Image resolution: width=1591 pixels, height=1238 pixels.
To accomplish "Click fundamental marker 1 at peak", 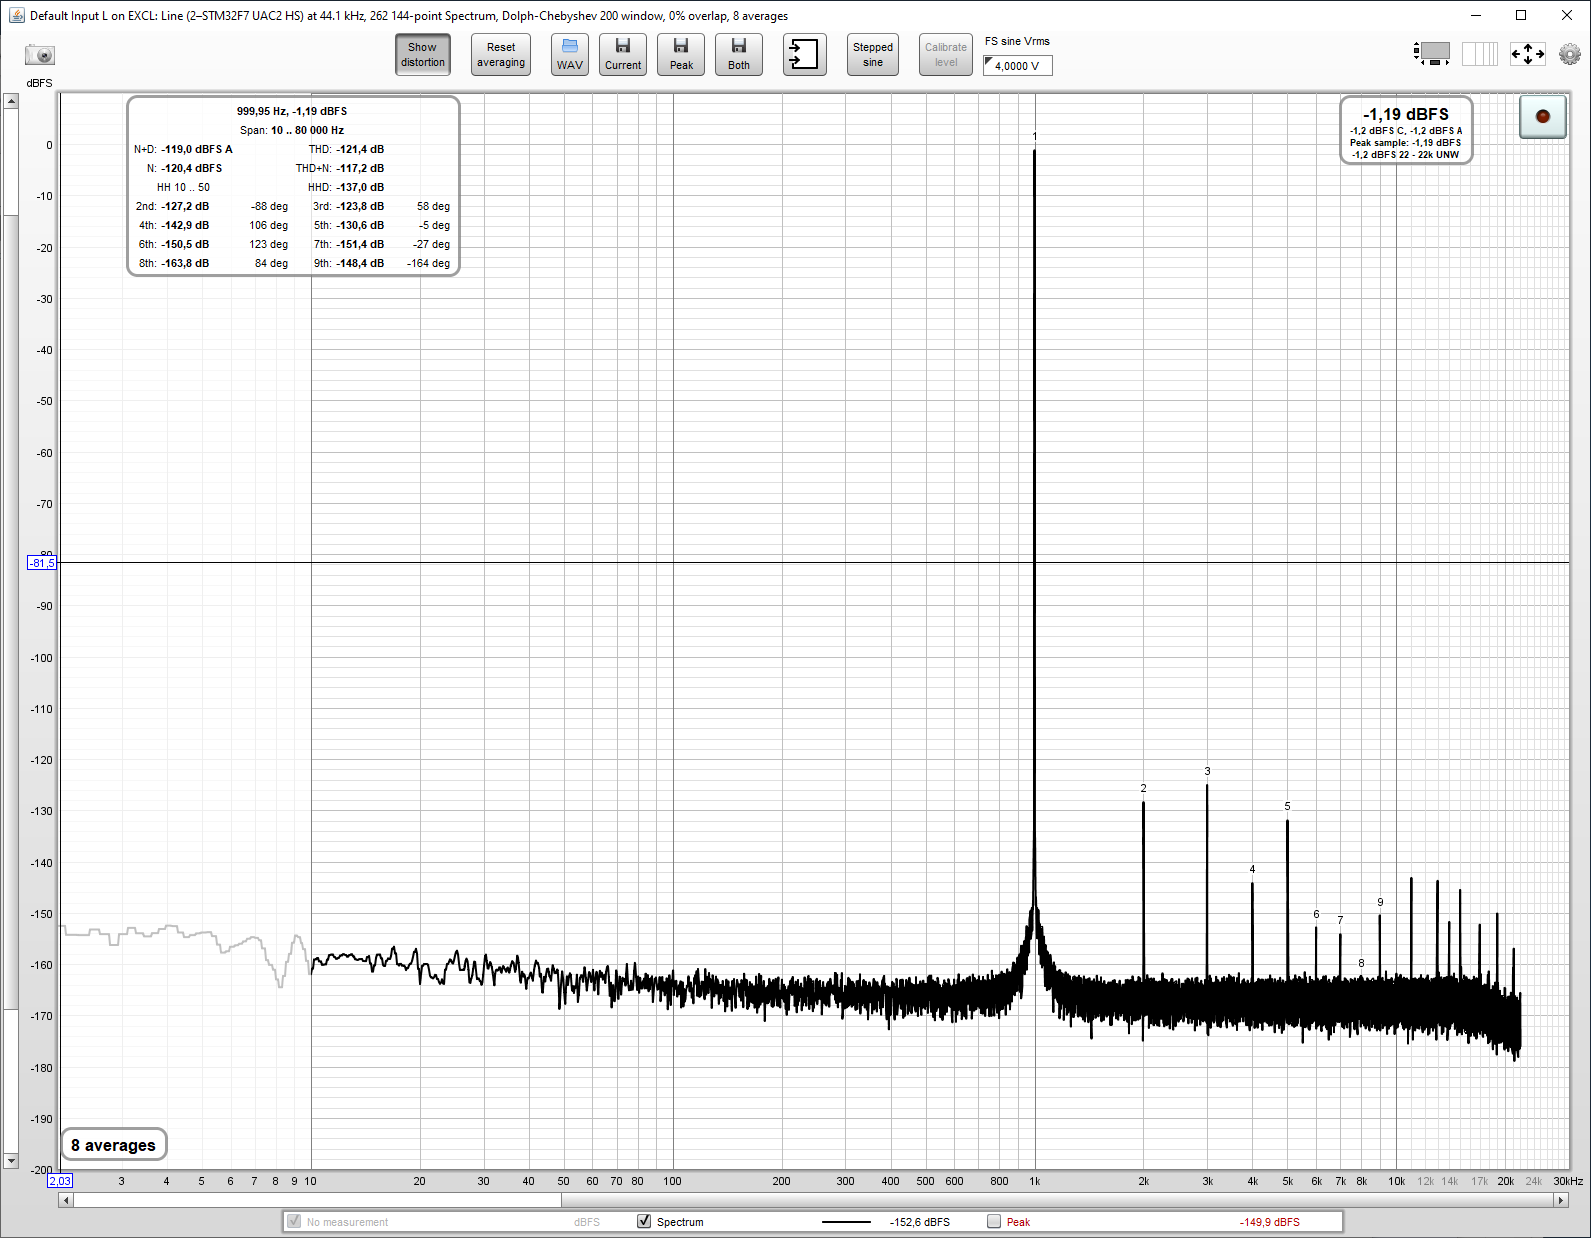I will click(x=1034, y=136).
